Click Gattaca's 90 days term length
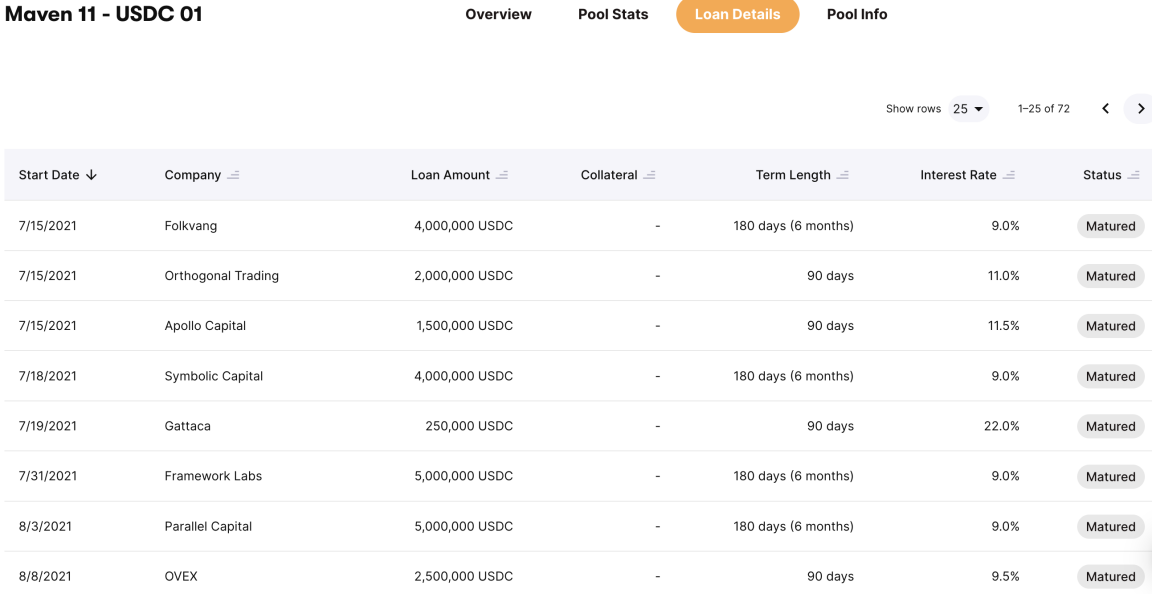This screenshot has height=594, width=1152. pyautogui.click(x=830, y=426)
